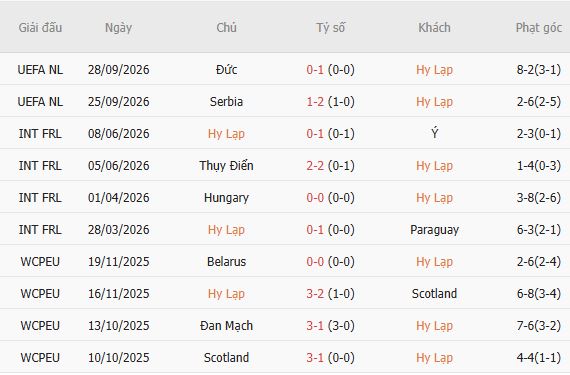Open the Hungary team link

[x=226, y=198]
